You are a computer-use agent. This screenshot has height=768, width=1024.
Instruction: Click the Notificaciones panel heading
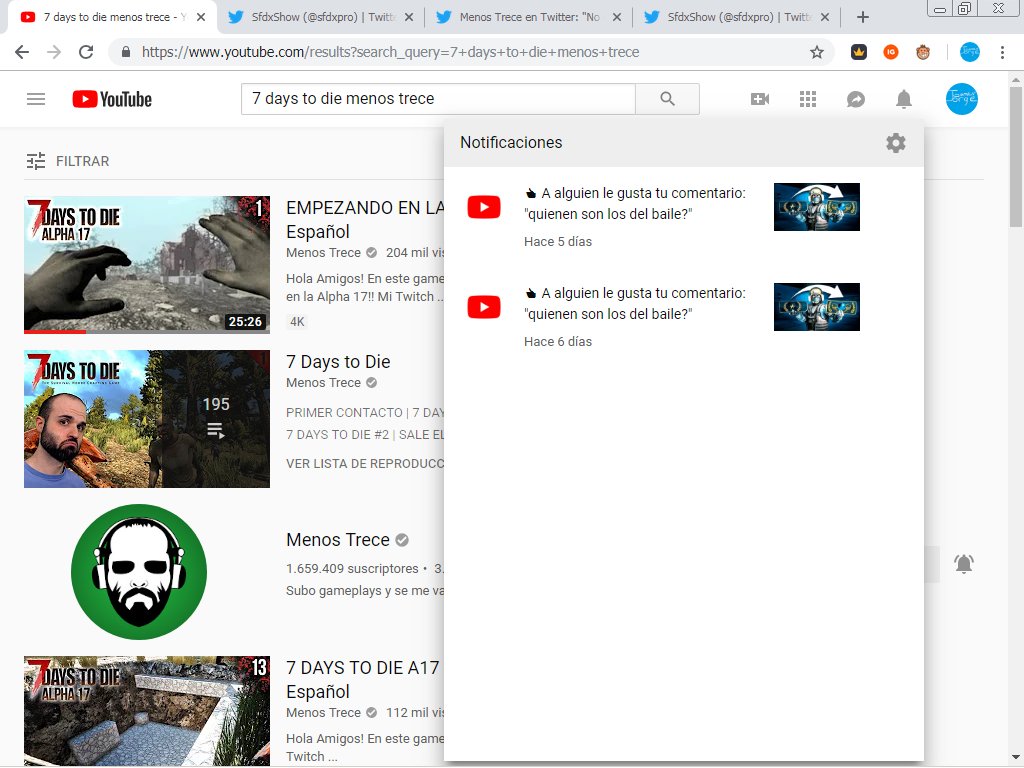(x=511, y=142)
